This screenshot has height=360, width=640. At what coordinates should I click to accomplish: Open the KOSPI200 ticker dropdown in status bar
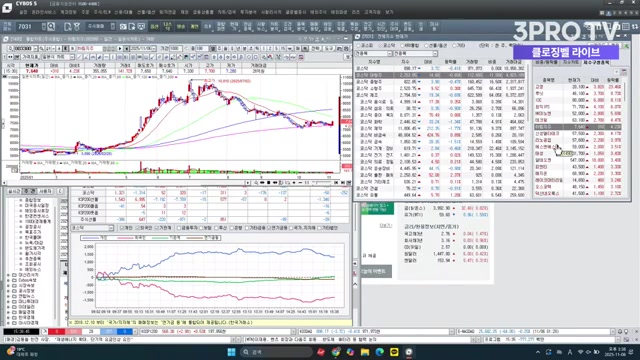pos(293,332)
